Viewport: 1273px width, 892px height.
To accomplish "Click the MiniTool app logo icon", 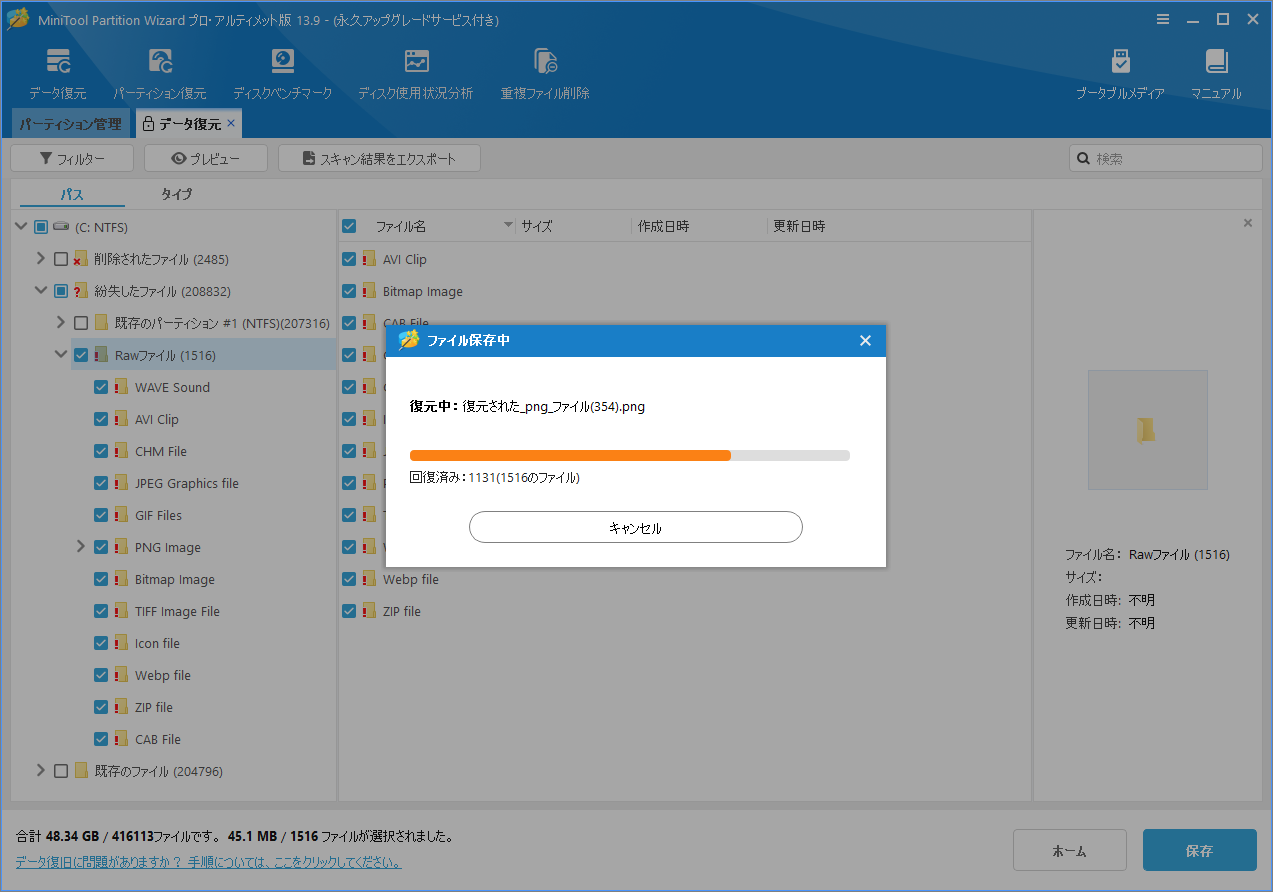I will 18,19.
